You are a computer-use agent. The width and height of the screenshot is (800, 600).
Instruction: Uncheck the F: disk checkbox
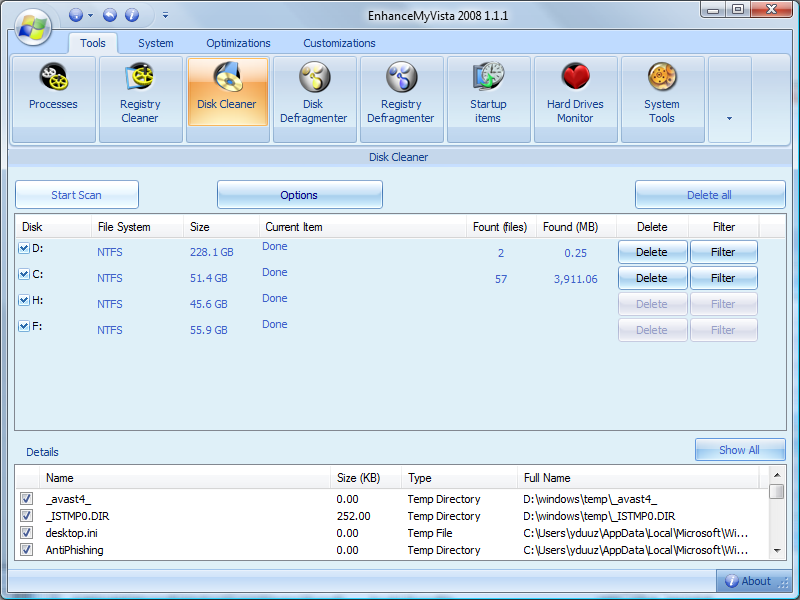[x=23, y=327]
